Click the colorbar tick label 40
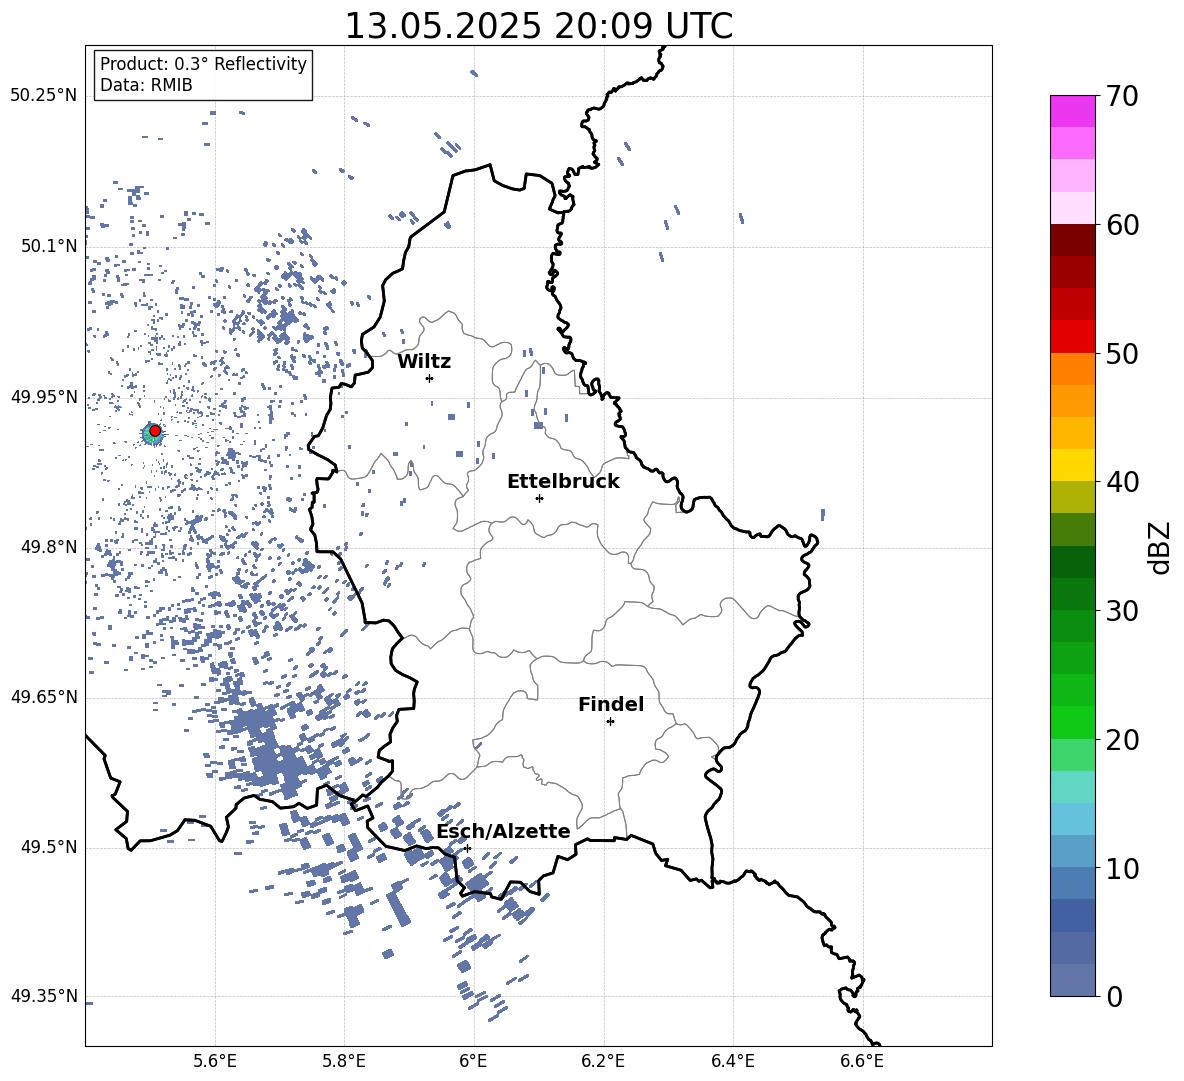 pyautogui.click(x=1122, y=482)
